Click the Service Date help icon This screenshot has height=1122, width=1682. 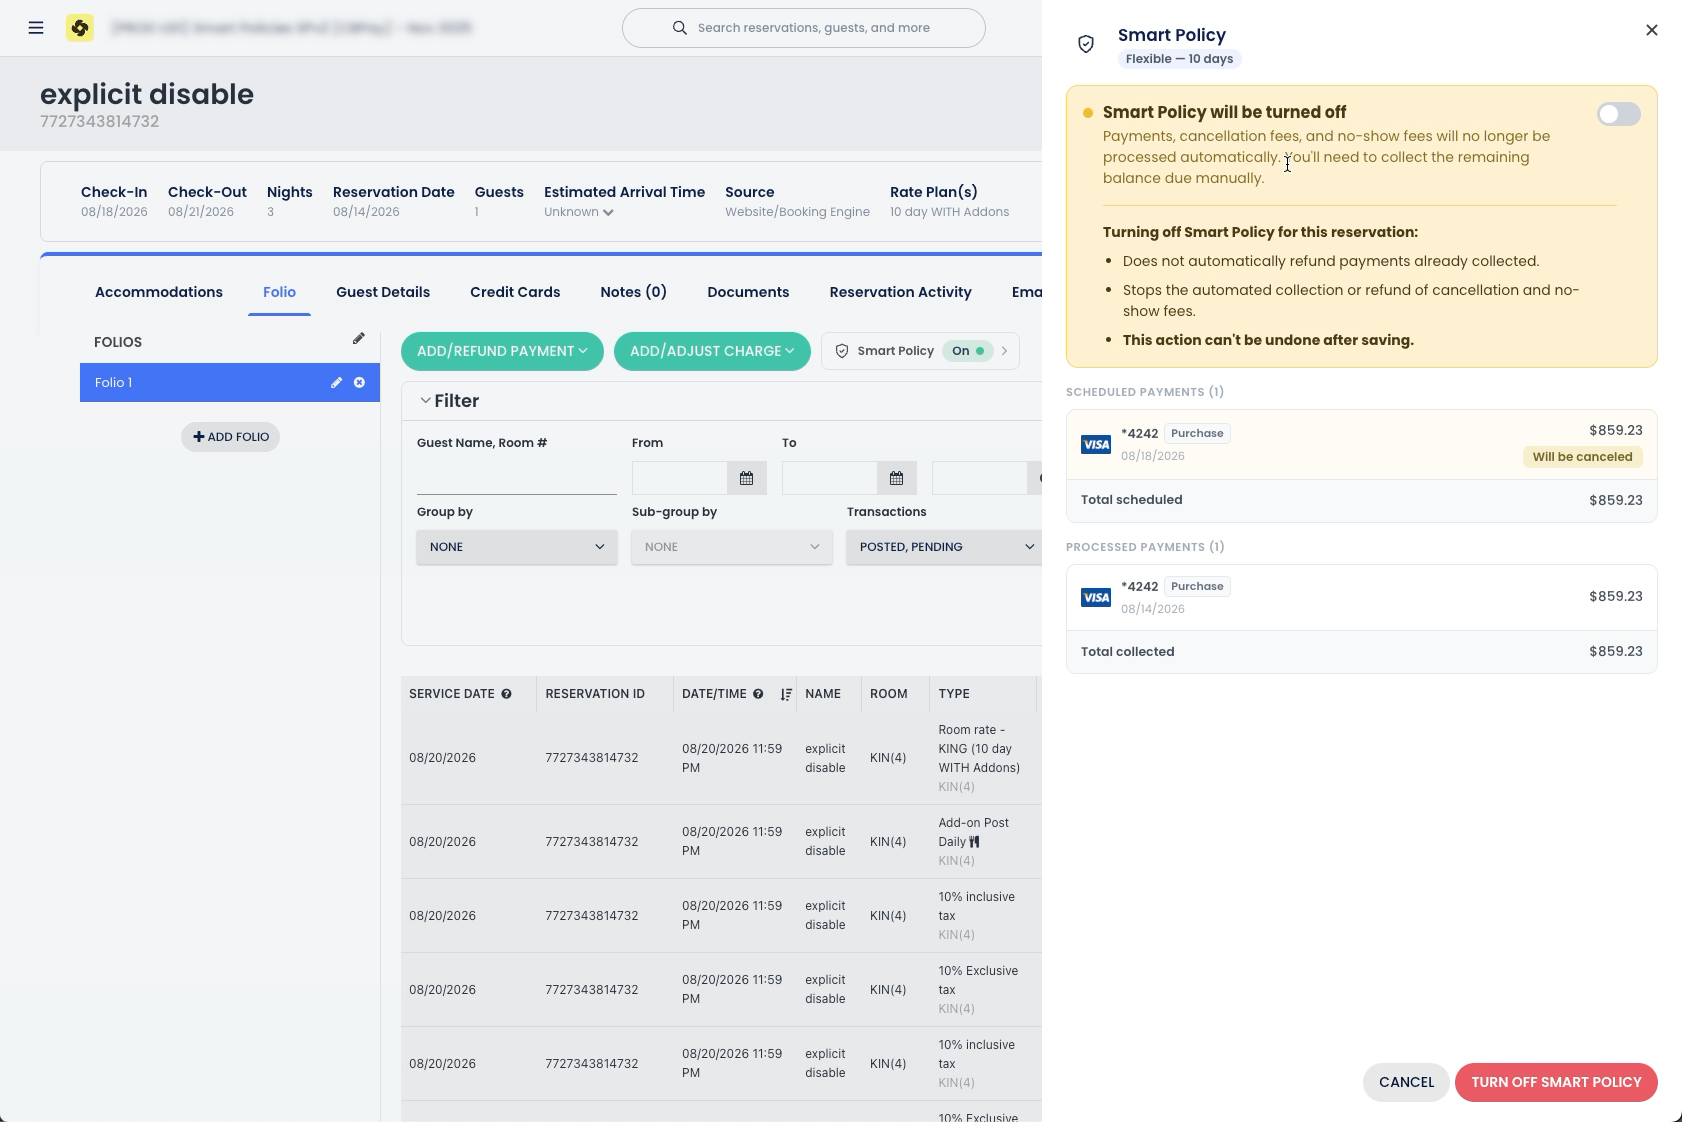[x=507, y=694]
